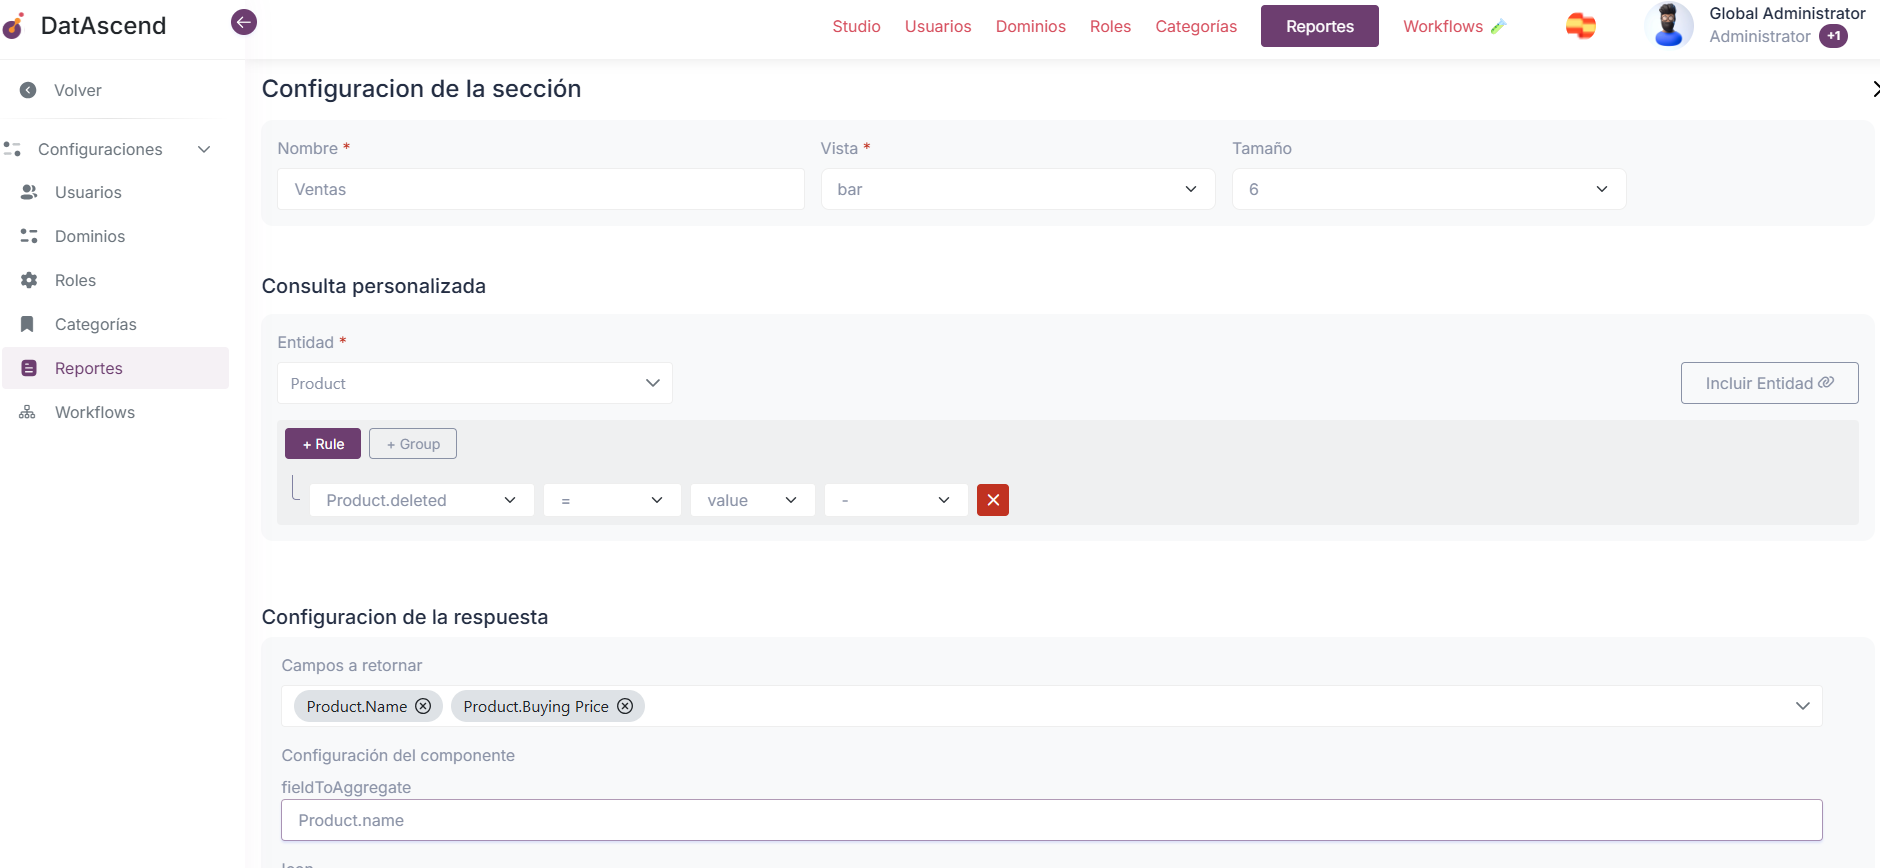The image size is (1880, 868).
Task: Click the right chevron at page edge
Action: pyautogui.click(x=1875, y=89)
